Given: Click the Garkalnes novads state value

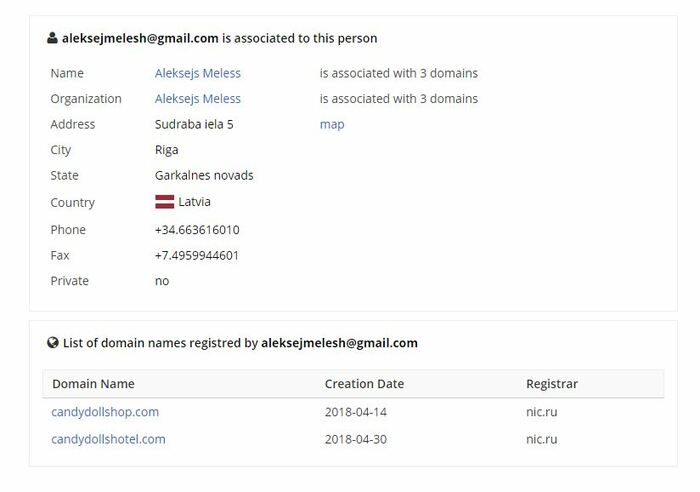Looking at the screenshot, I should pyautogui.click(x=204, y=175).
